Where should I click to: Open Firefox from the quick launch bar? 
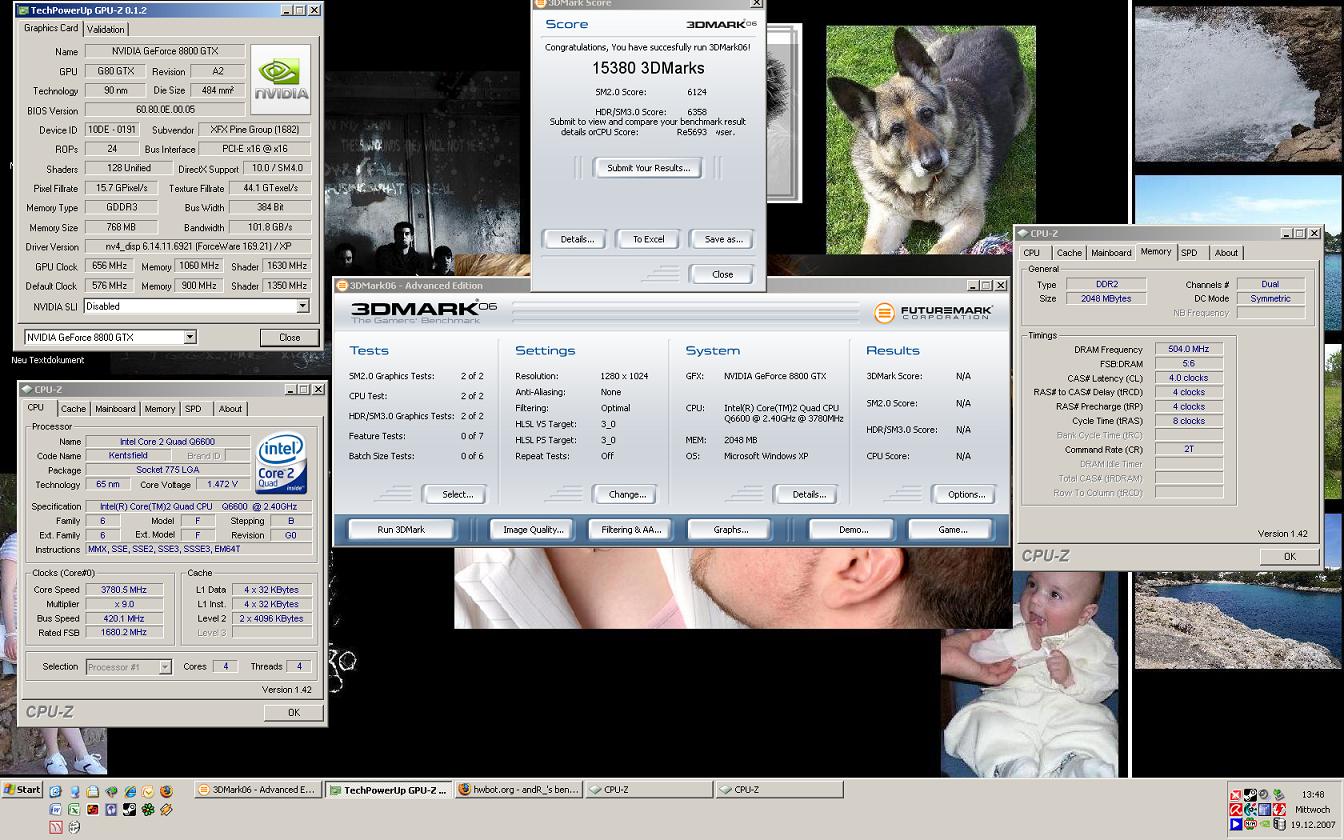(166, 791)
